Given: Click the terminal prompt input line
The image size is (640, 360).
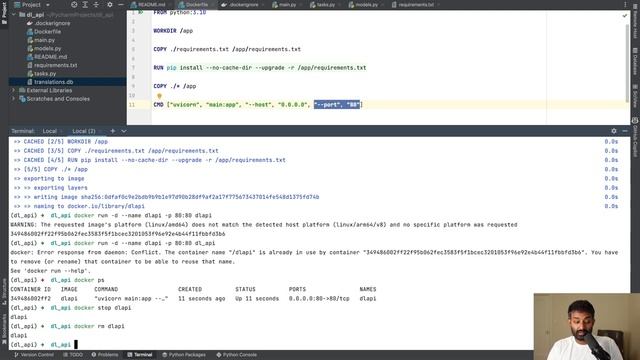Looking at the screenshot, I should tap(320, 345).
